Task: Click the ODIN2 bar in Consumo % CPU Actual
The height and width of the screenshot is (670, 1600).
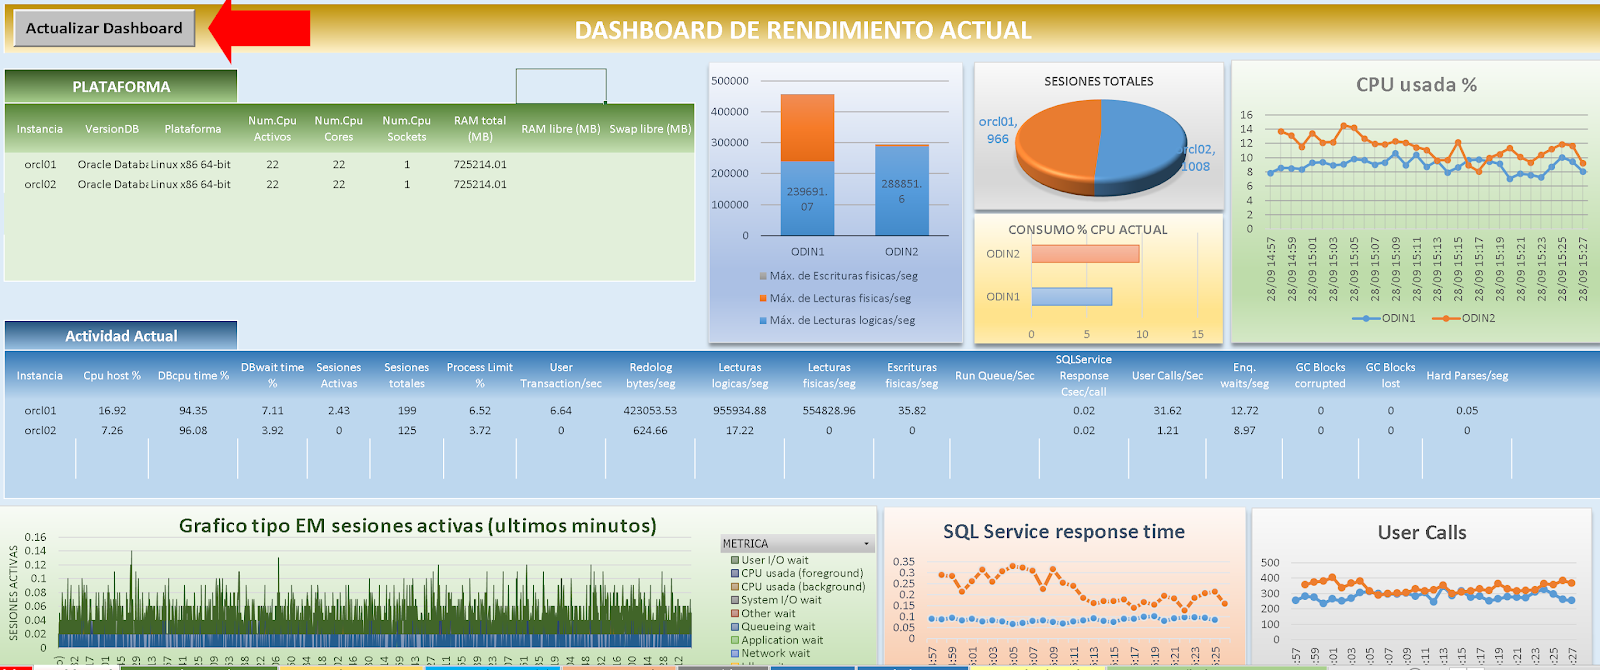Action: pos(1085,254)
